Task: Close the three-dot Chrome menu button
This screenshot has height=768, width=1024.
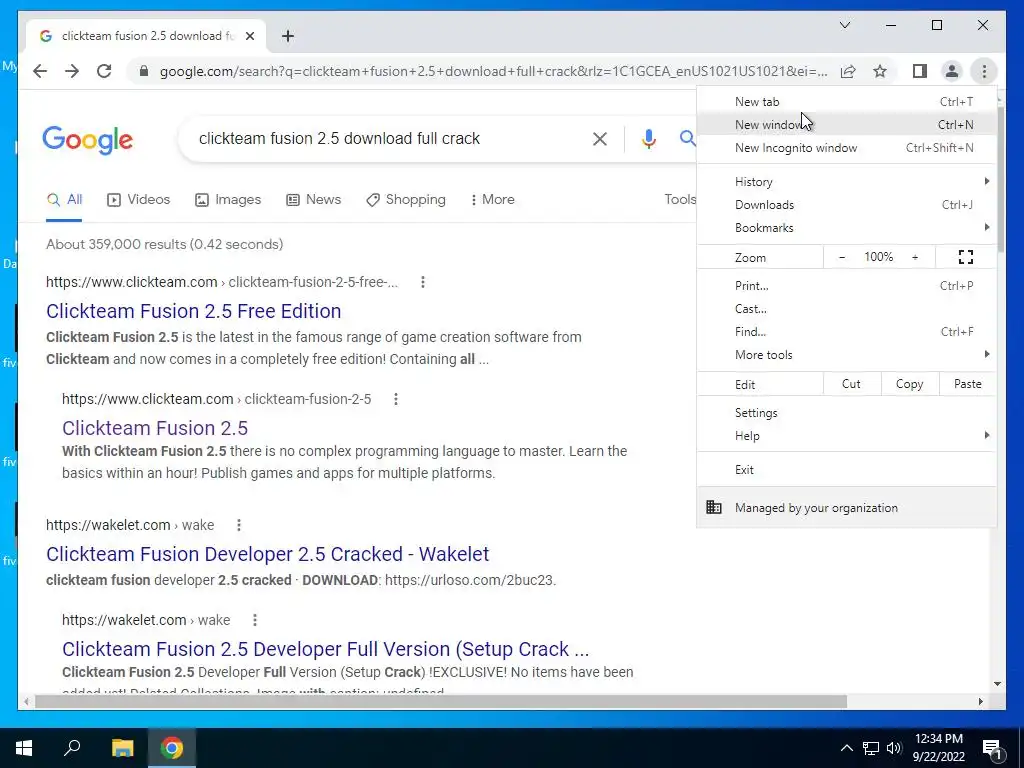Action: tap(984, 71)
